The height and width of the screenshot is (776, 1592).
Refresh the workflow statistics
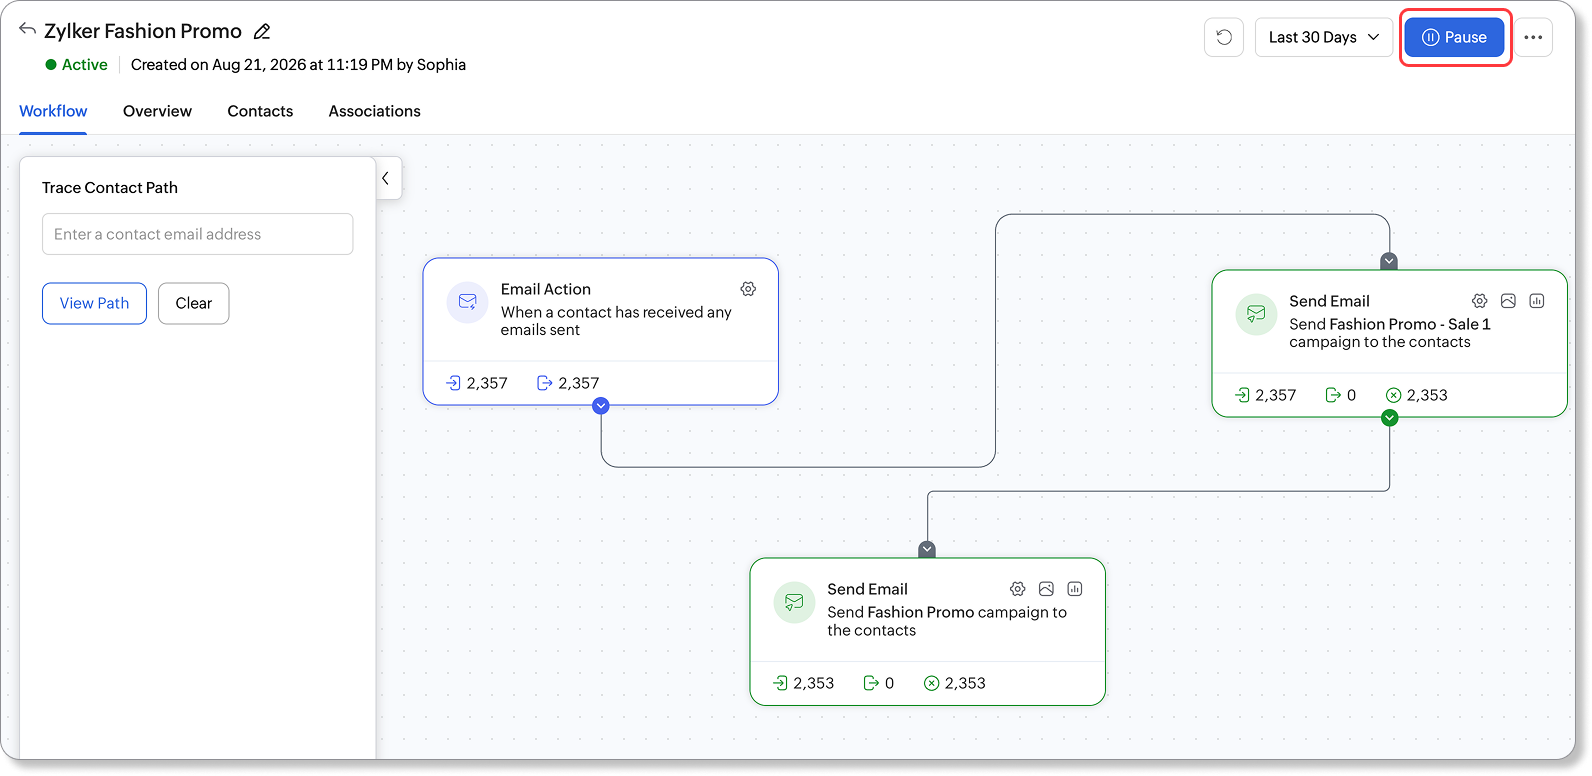(1224, 37)
